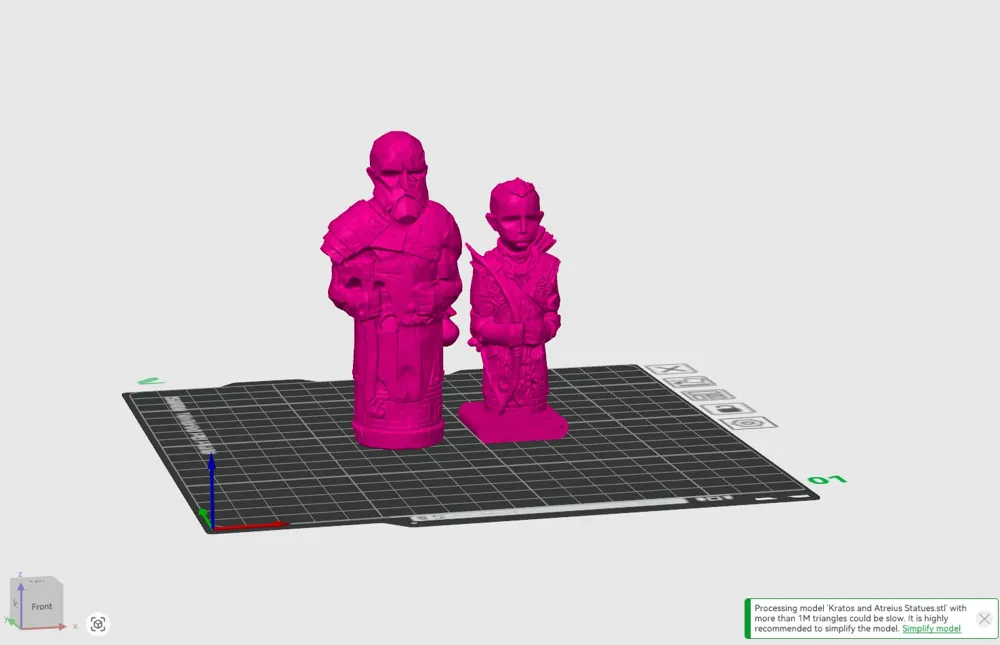Open the plate settings gear icon
Image resolution: width=1000 pixels, height=645 pixels.
(x=749, y=423)
